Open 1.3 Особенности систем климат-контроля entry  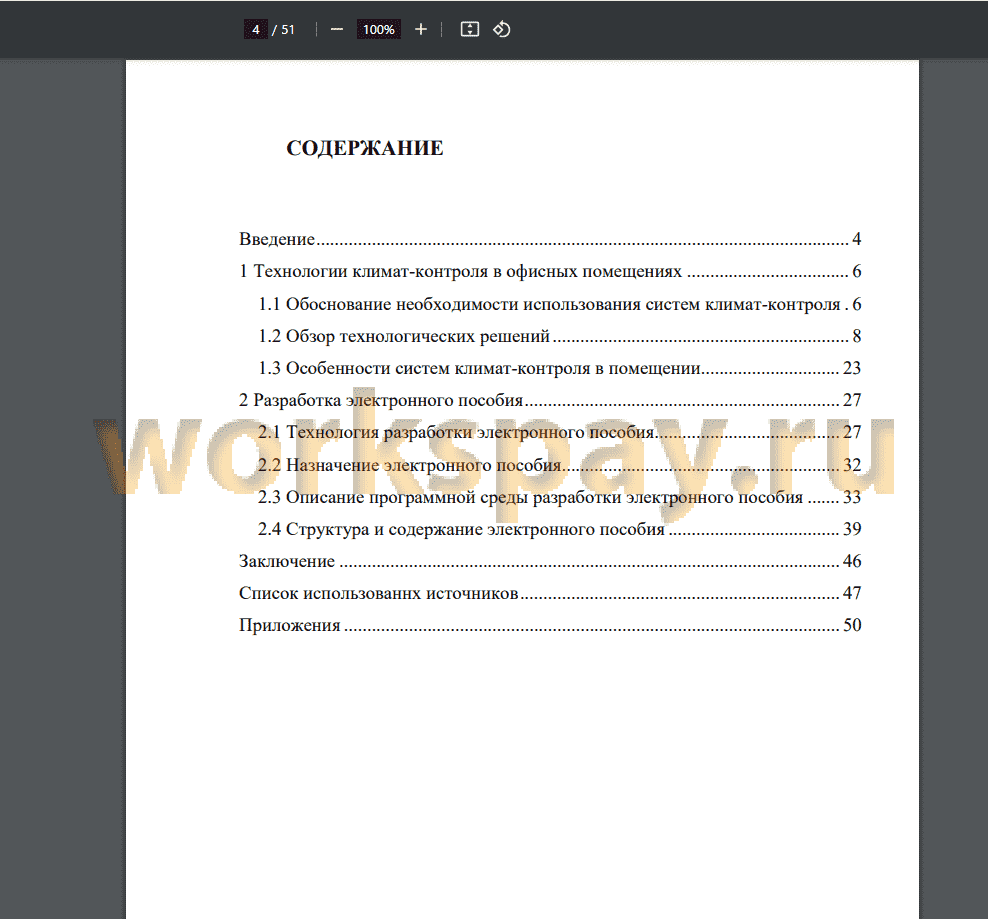click(x=560, y=368)
